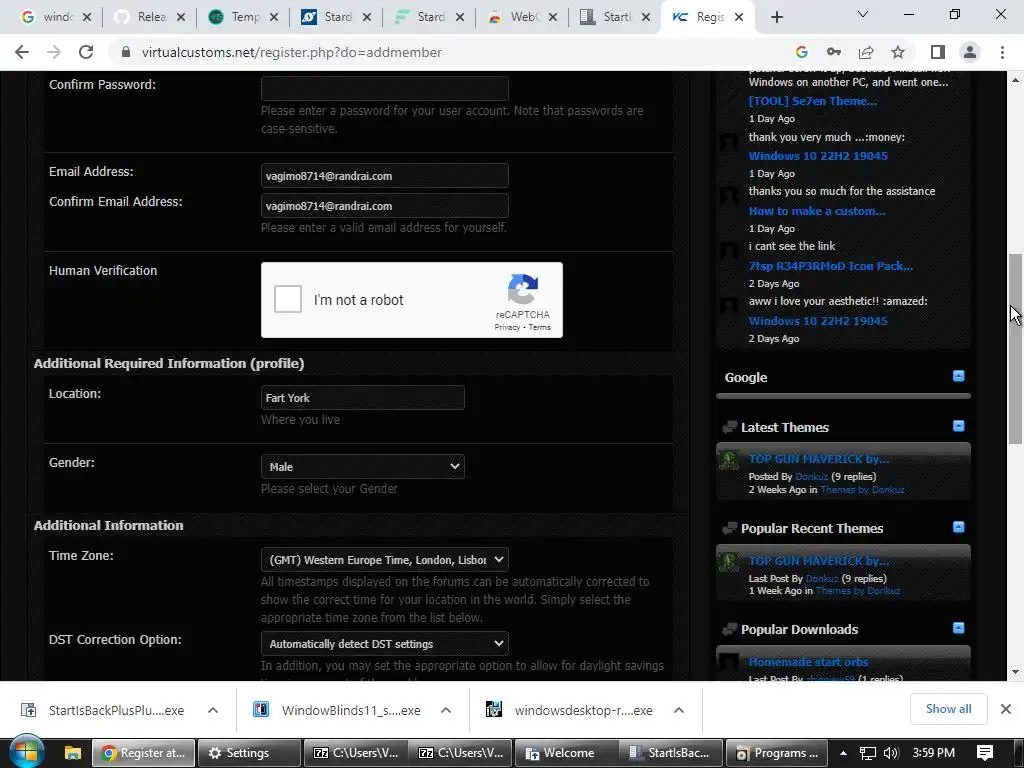The width and height of the screenshot is (1024, 768).
Task: Open the Time Zone dropdown
Action: 385,560
